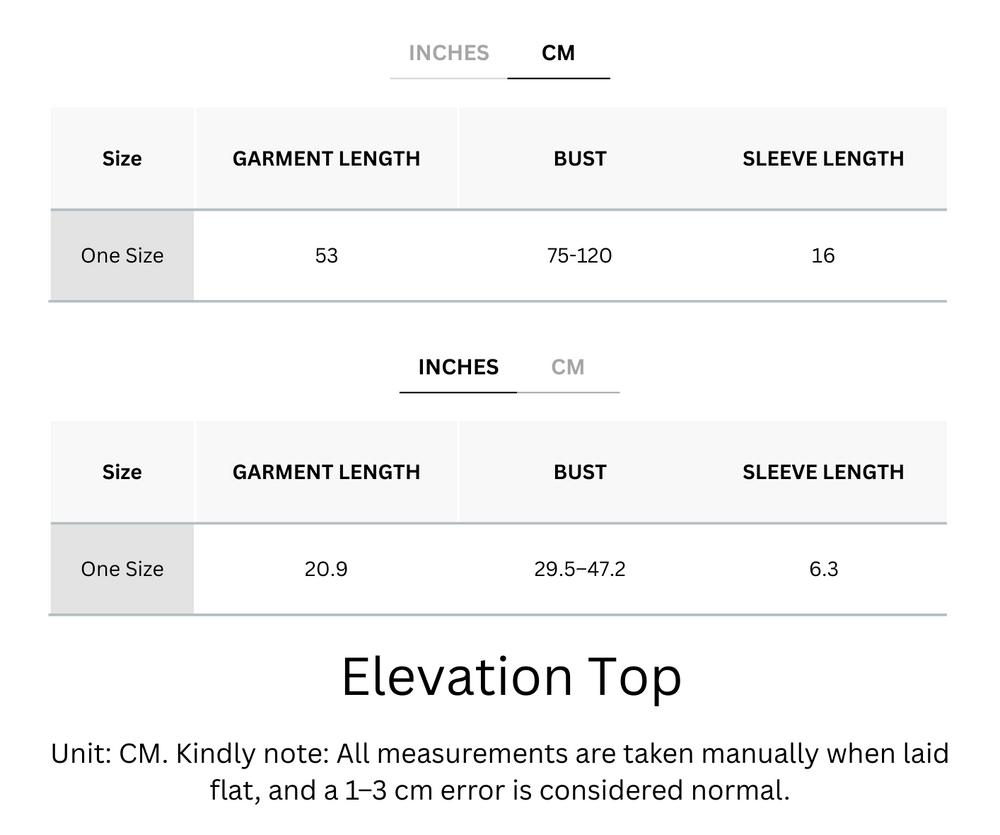This screenshot has height=835, width=1000.
Task: Switch the top table to INCHES
Action: (447, 53)
